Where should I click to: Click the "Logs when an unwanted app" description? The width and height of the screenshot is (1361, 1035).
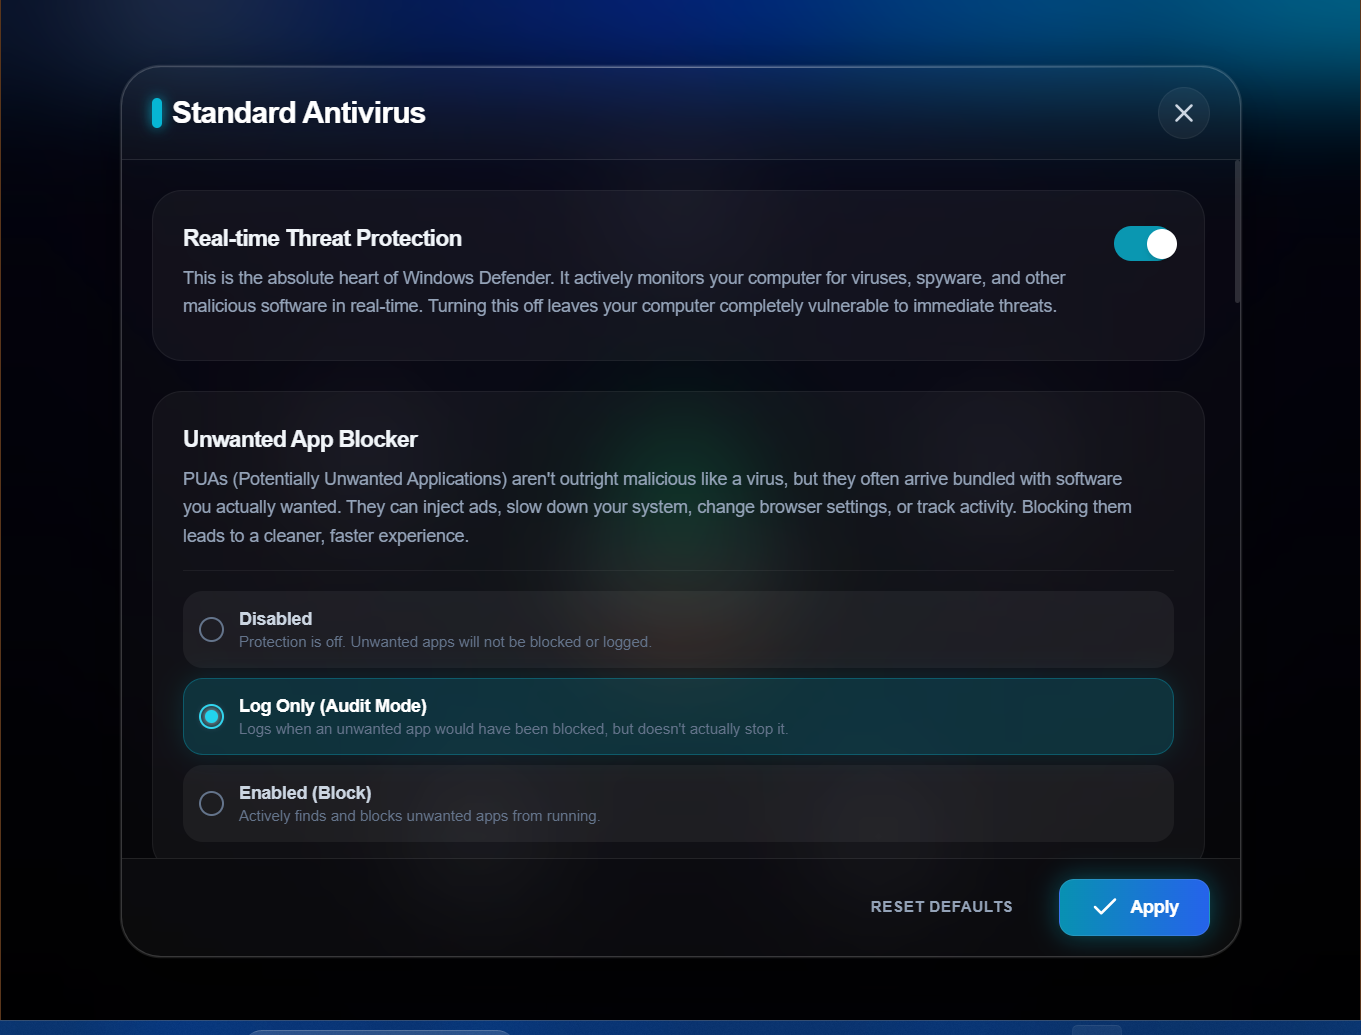(513, 729)
